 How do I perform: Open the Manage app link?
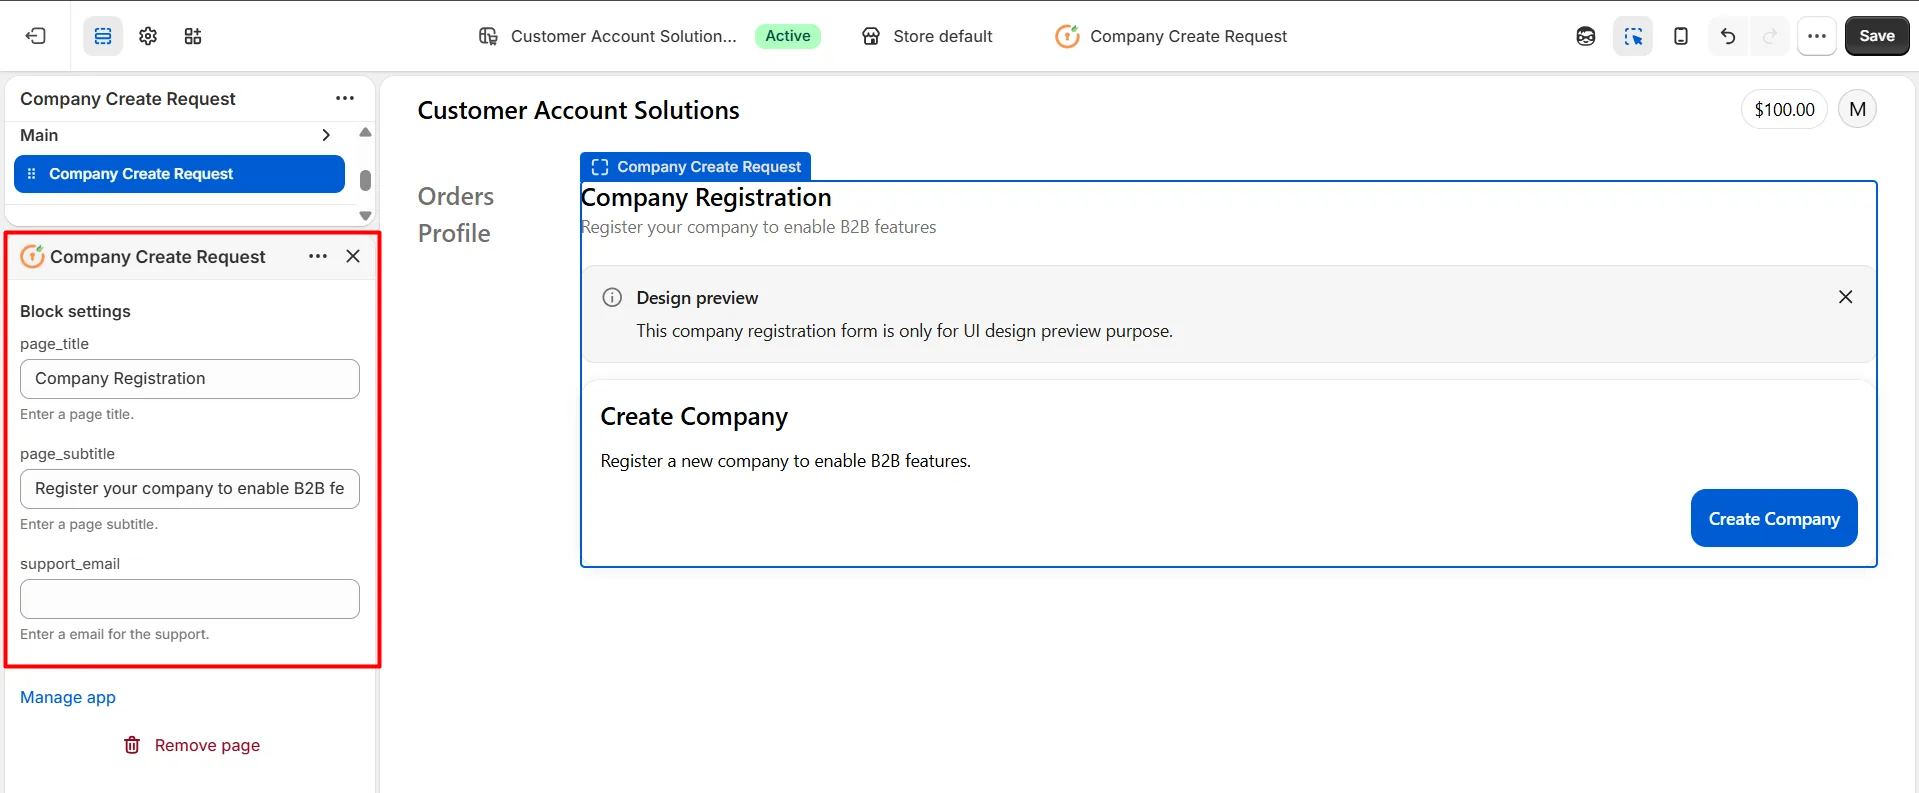point(68,697)
